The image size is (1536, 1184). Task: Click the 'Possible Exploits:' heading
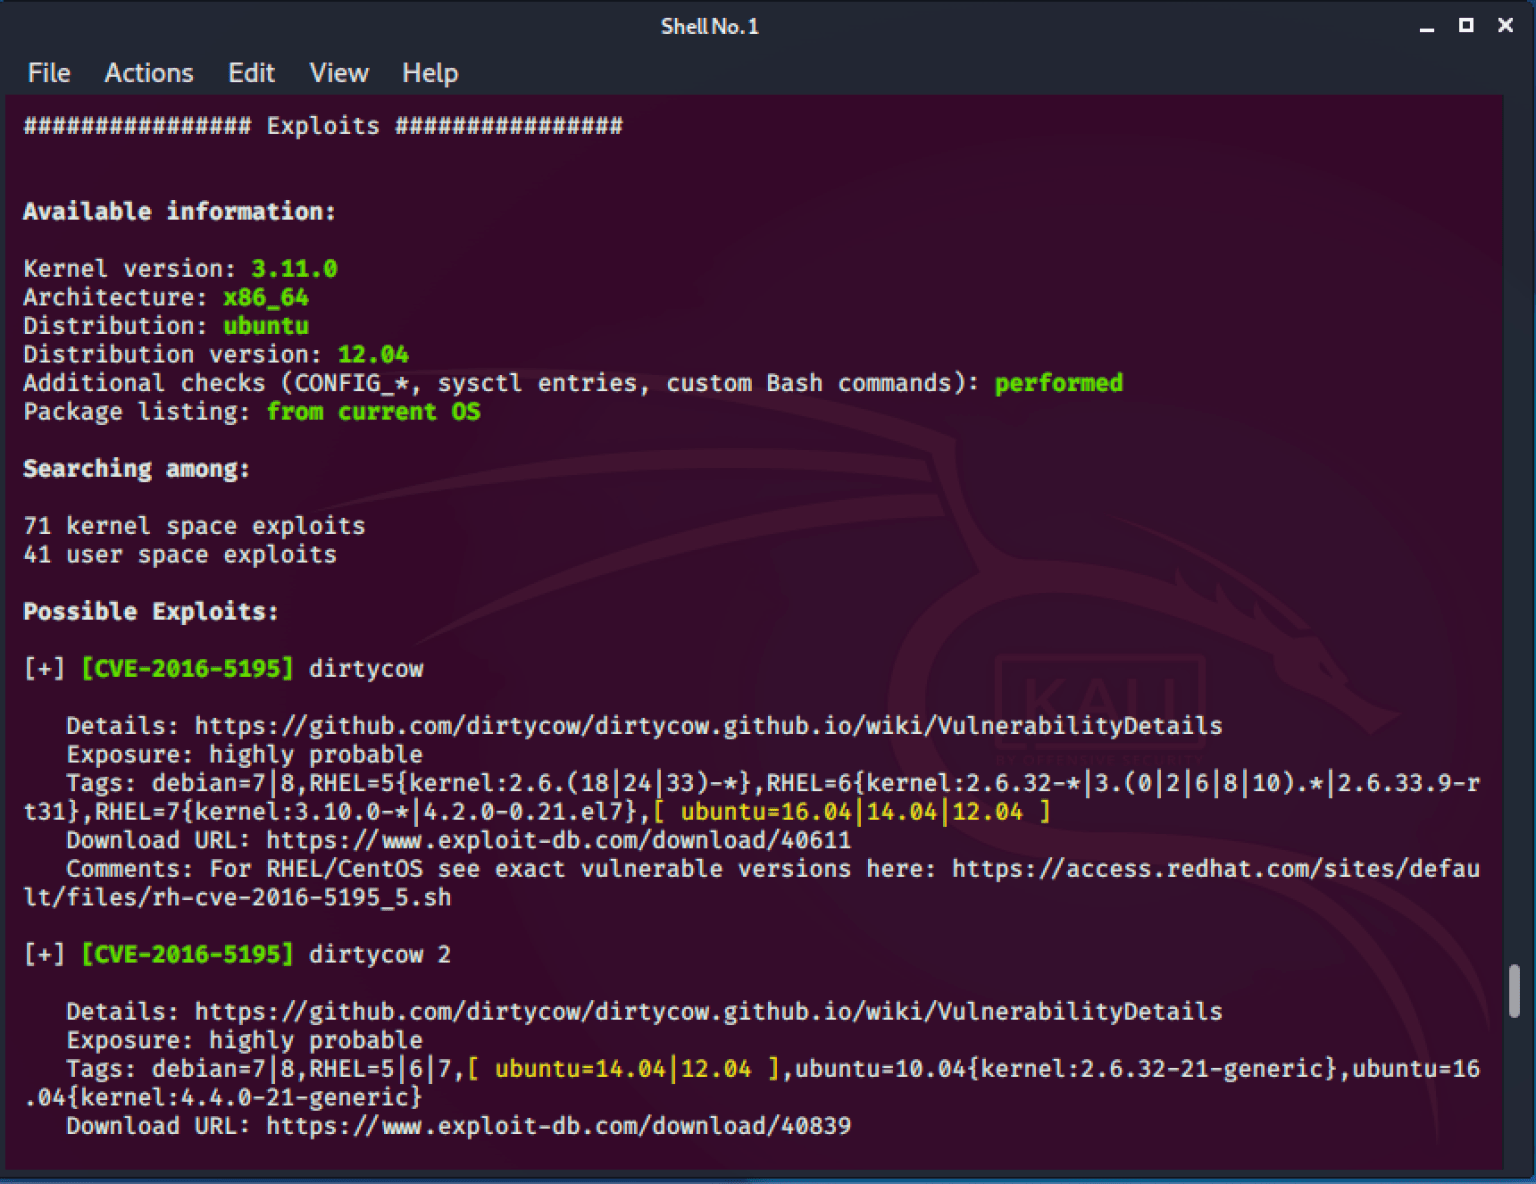(x=151, y=612)
